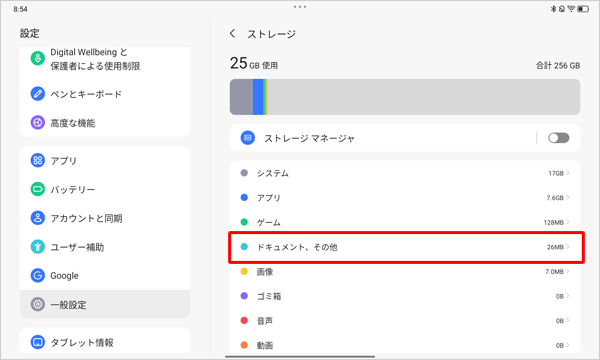Click the bottom navigation gesture bar
The image size is (600, 360).
300,357
